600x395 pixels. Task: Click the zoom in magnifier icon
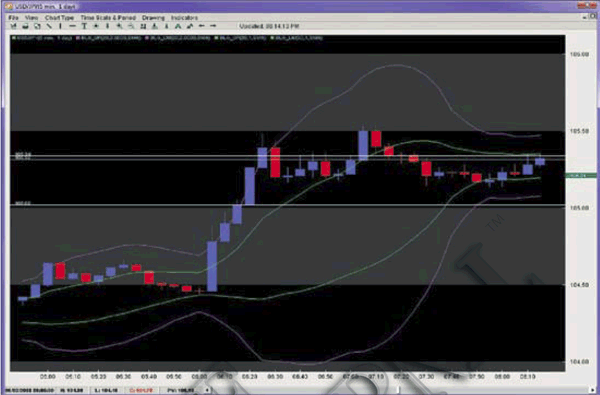click(119, 26)
